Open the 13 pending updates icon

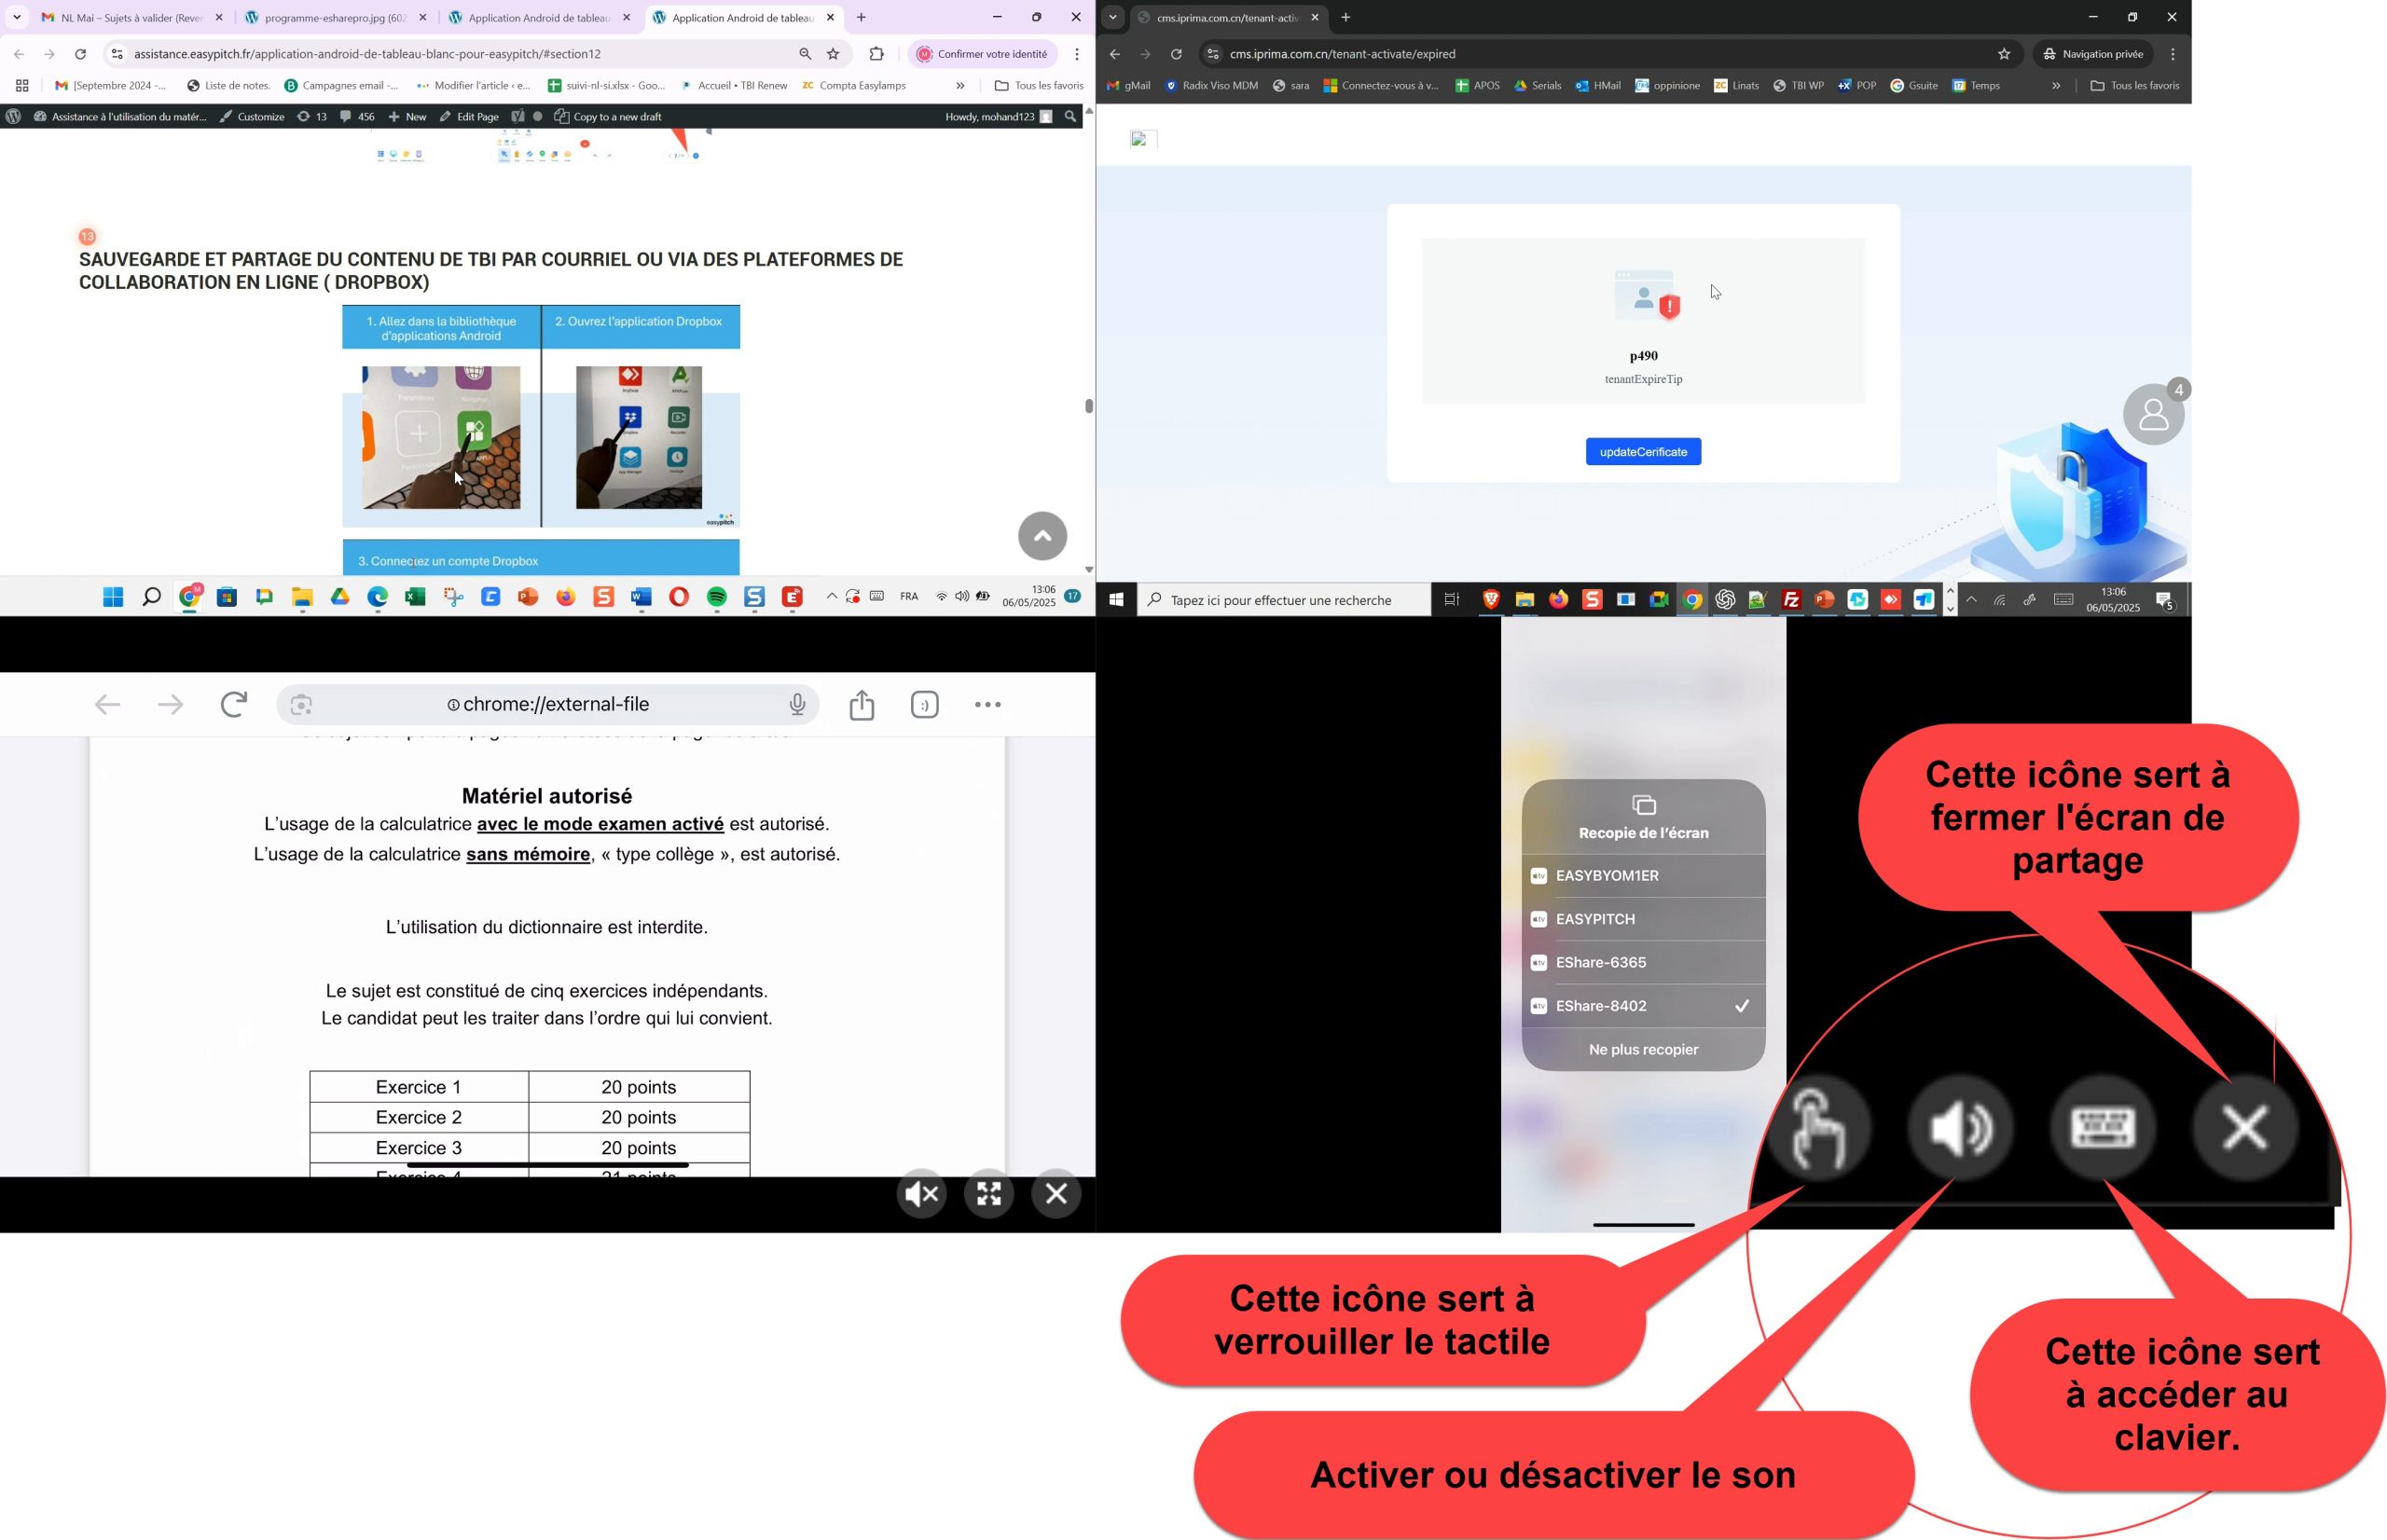coord(312,117)
